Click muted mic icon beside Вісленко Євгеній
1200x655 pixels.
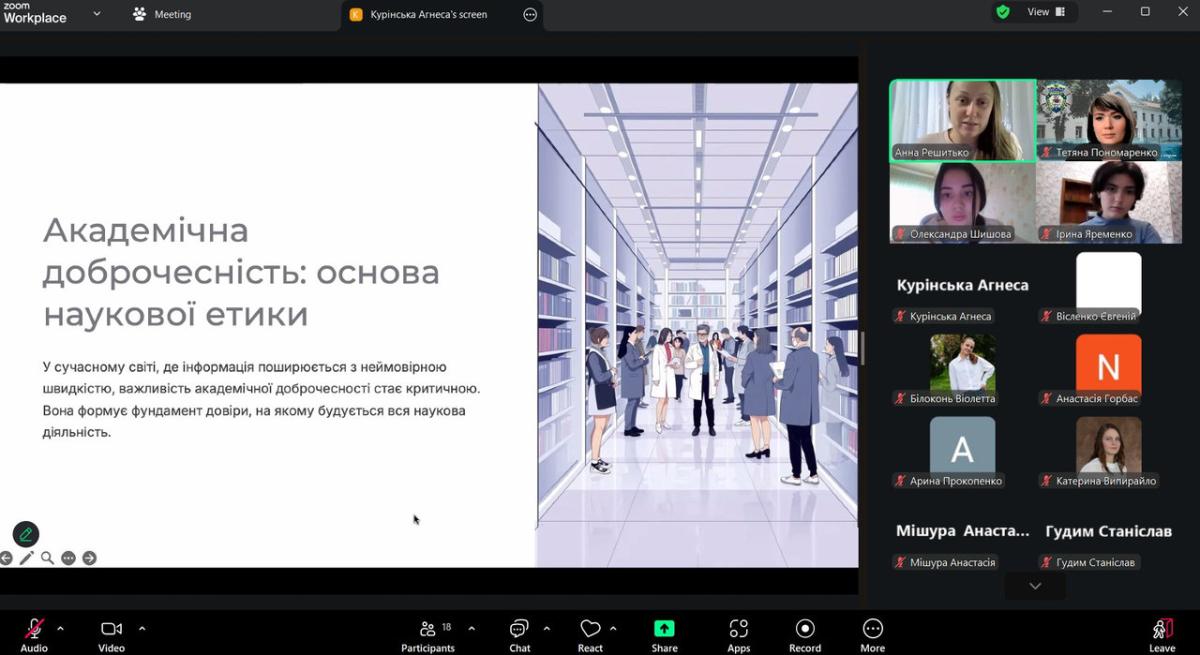pyautogui.click(x=1048, y=317)
